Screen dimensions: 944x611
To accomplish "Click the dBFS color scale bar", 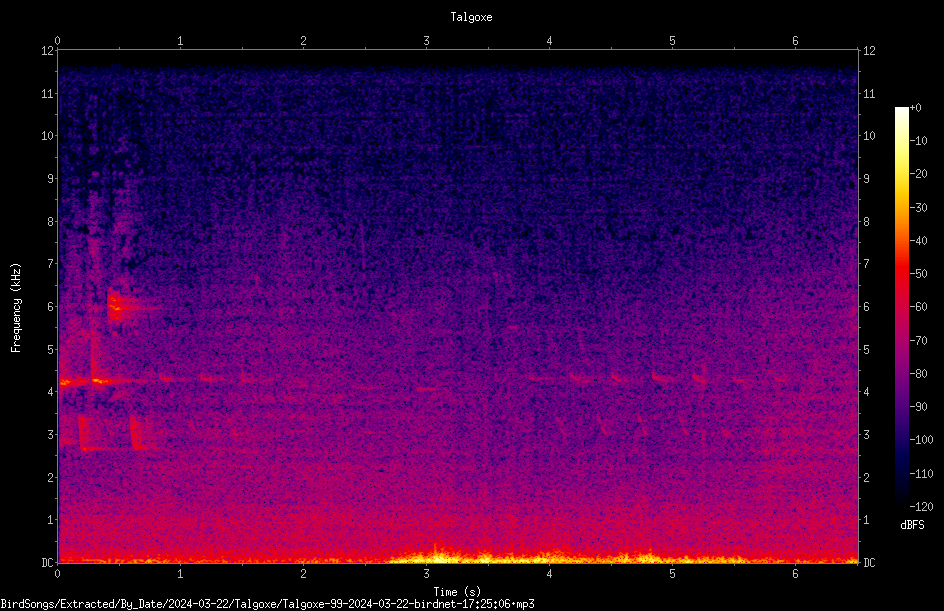I will [x=901, y=306].
